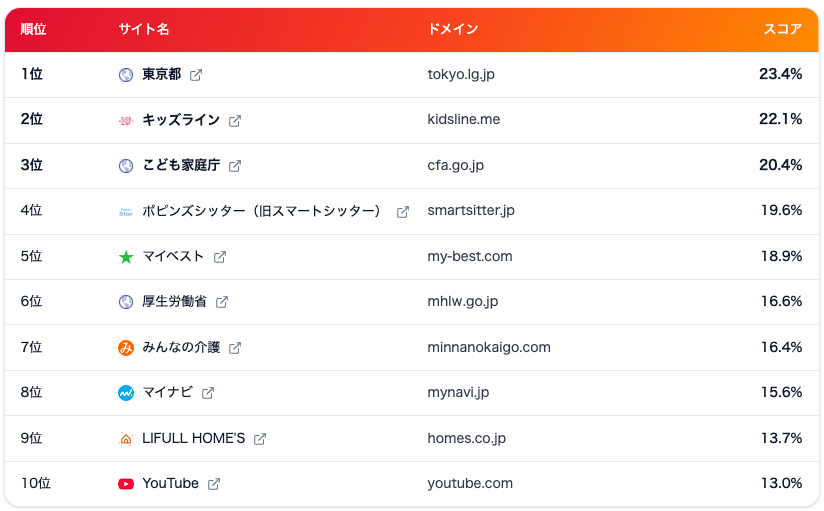Open external link icon beside 東京都
Screen dimensions: 824x511
(x=195, y=75)
